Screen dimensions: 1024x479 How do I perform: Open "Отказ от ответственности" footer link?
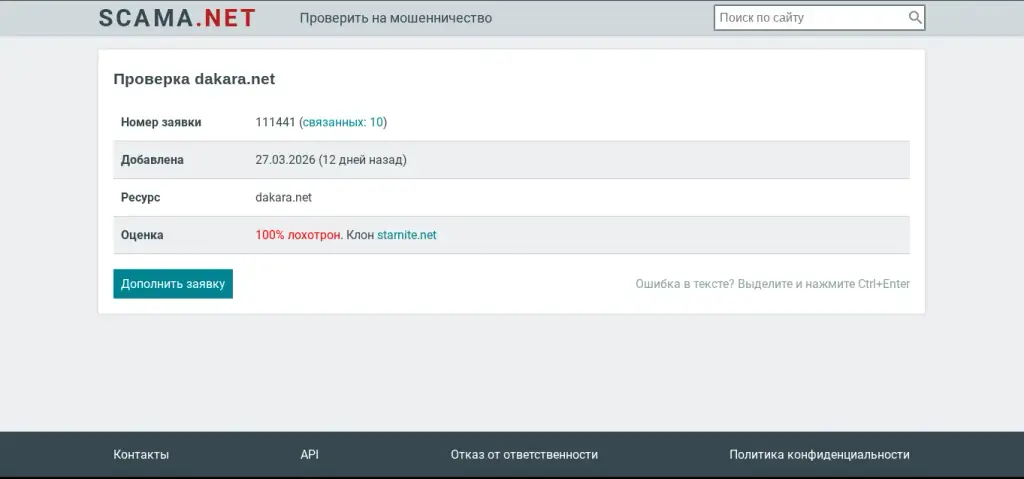click(524, 455)
